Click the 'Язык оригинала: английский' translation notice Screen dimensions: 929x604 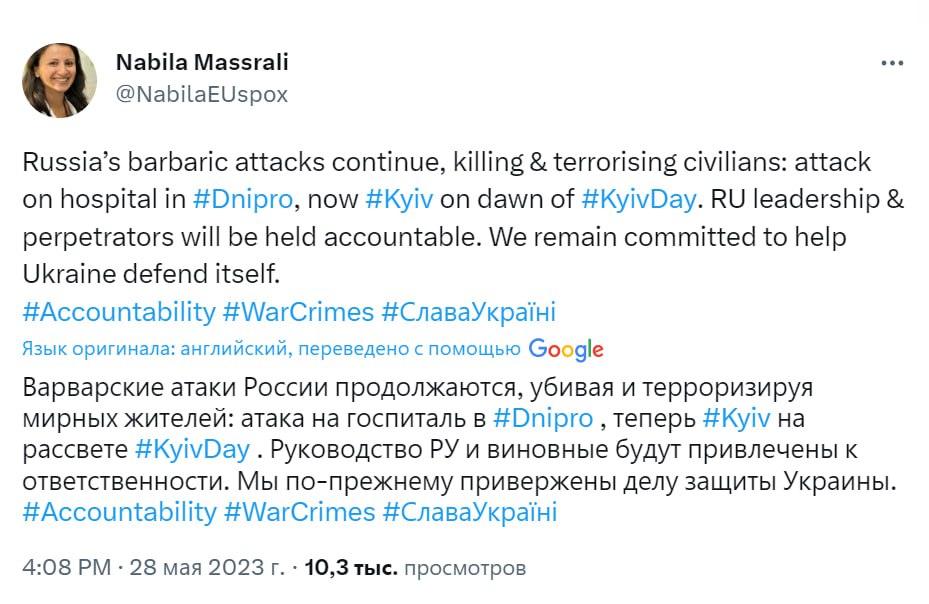click(270, 349)
